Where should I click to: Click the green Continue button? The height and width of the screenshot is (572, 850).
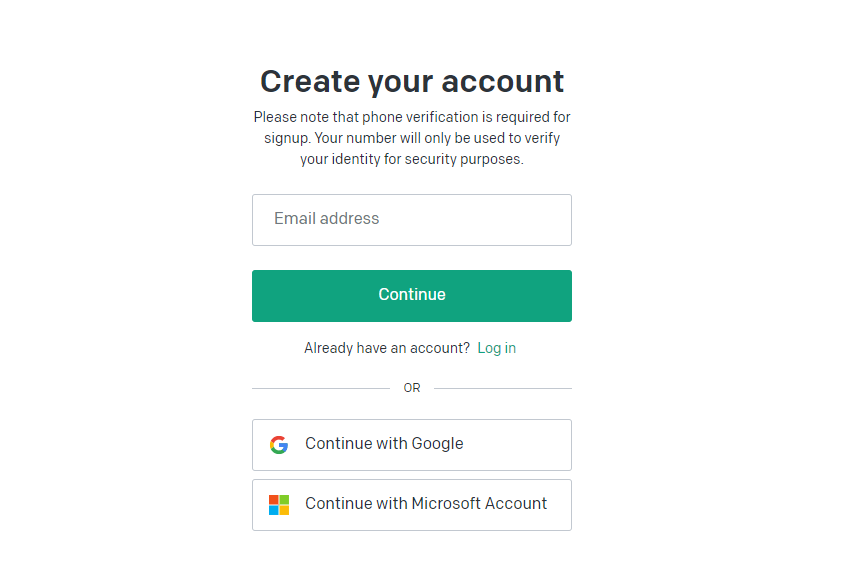pos(411,295)
